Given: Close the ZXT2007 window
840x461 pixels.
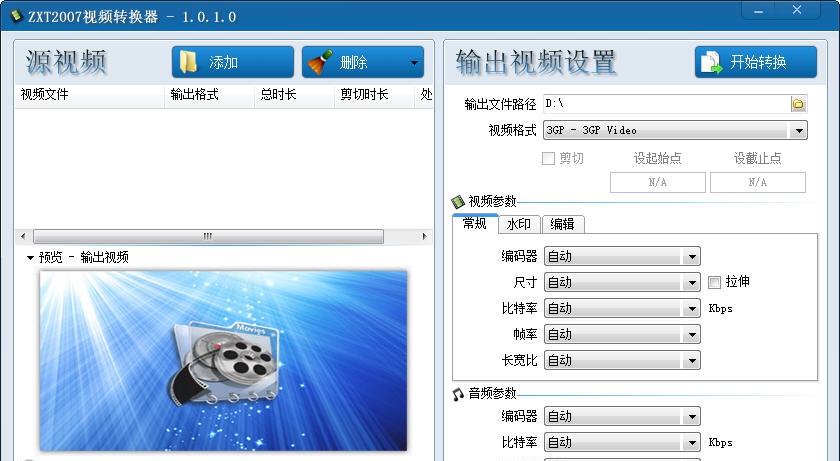Looking at the screenshot, I should coord(797,10).
